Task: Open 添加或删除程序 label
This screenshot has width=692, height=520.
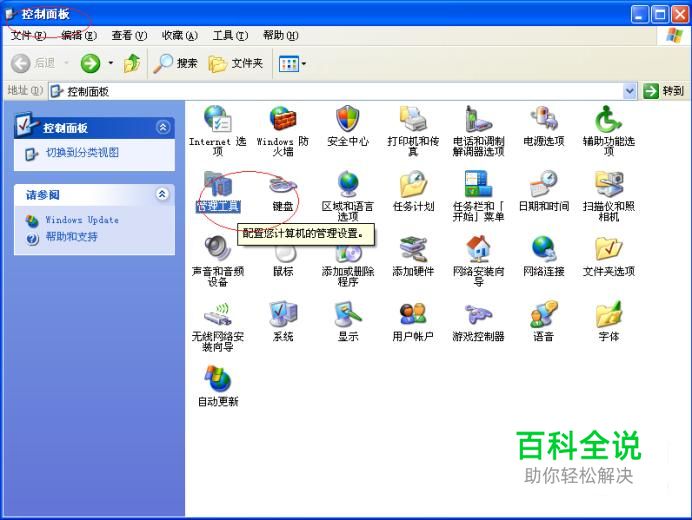Action: pyautogui.click(x=348, y=277)
